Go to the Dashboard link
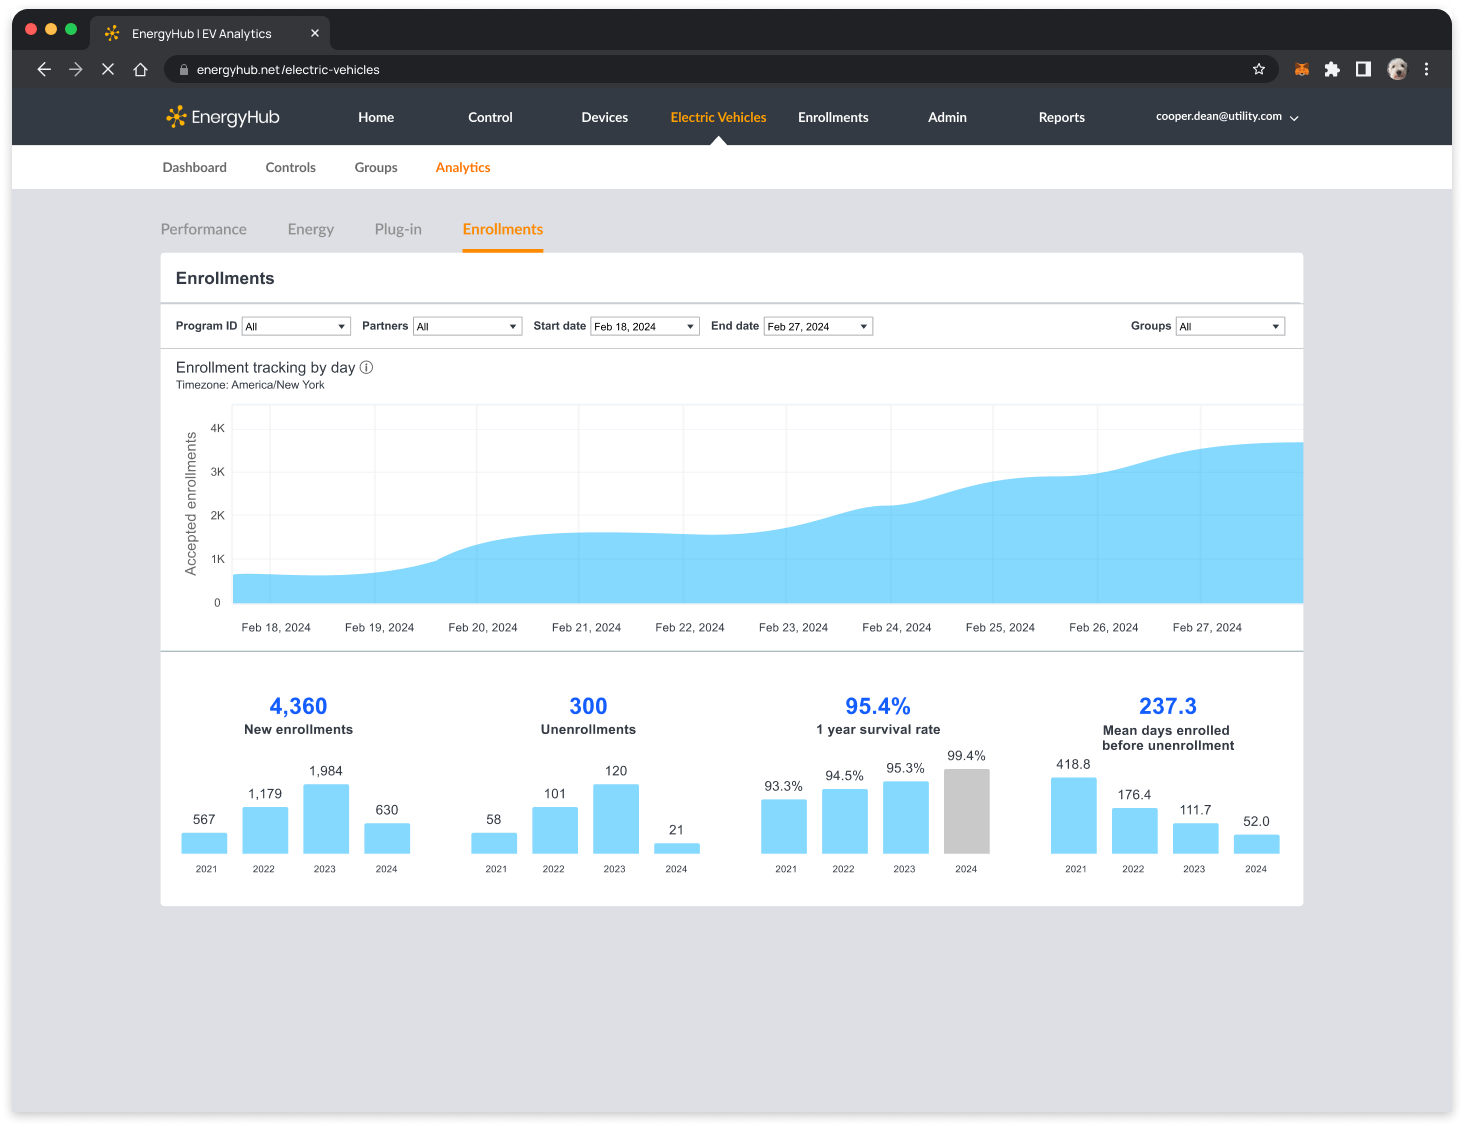The image size is (1464, 1127). 194,167
